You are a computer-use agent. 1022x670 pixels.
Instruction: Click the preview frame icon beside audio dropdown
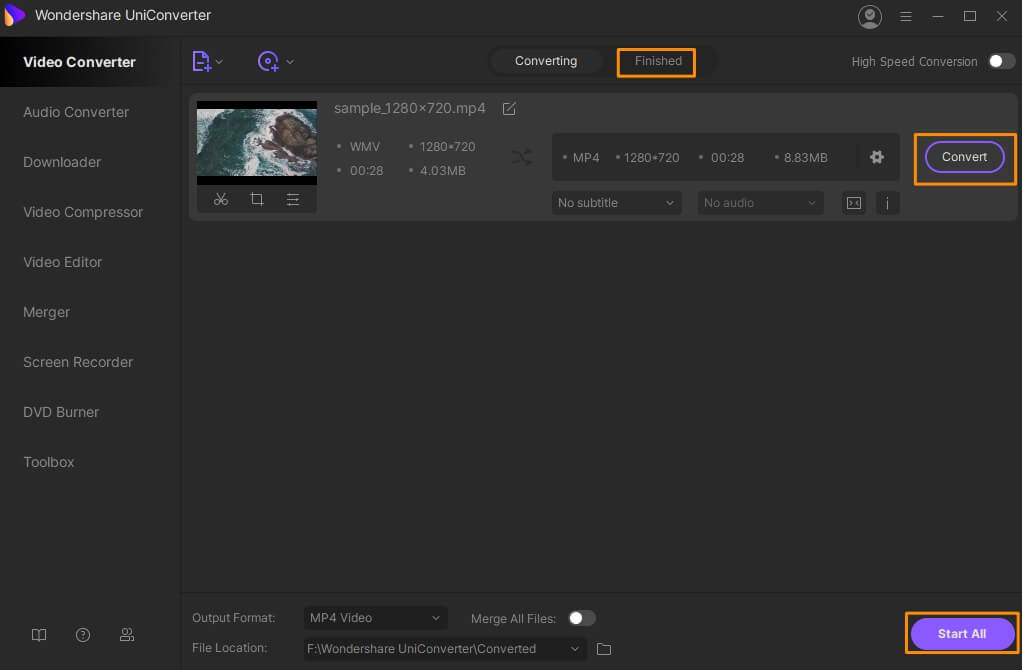coord(854,203)
